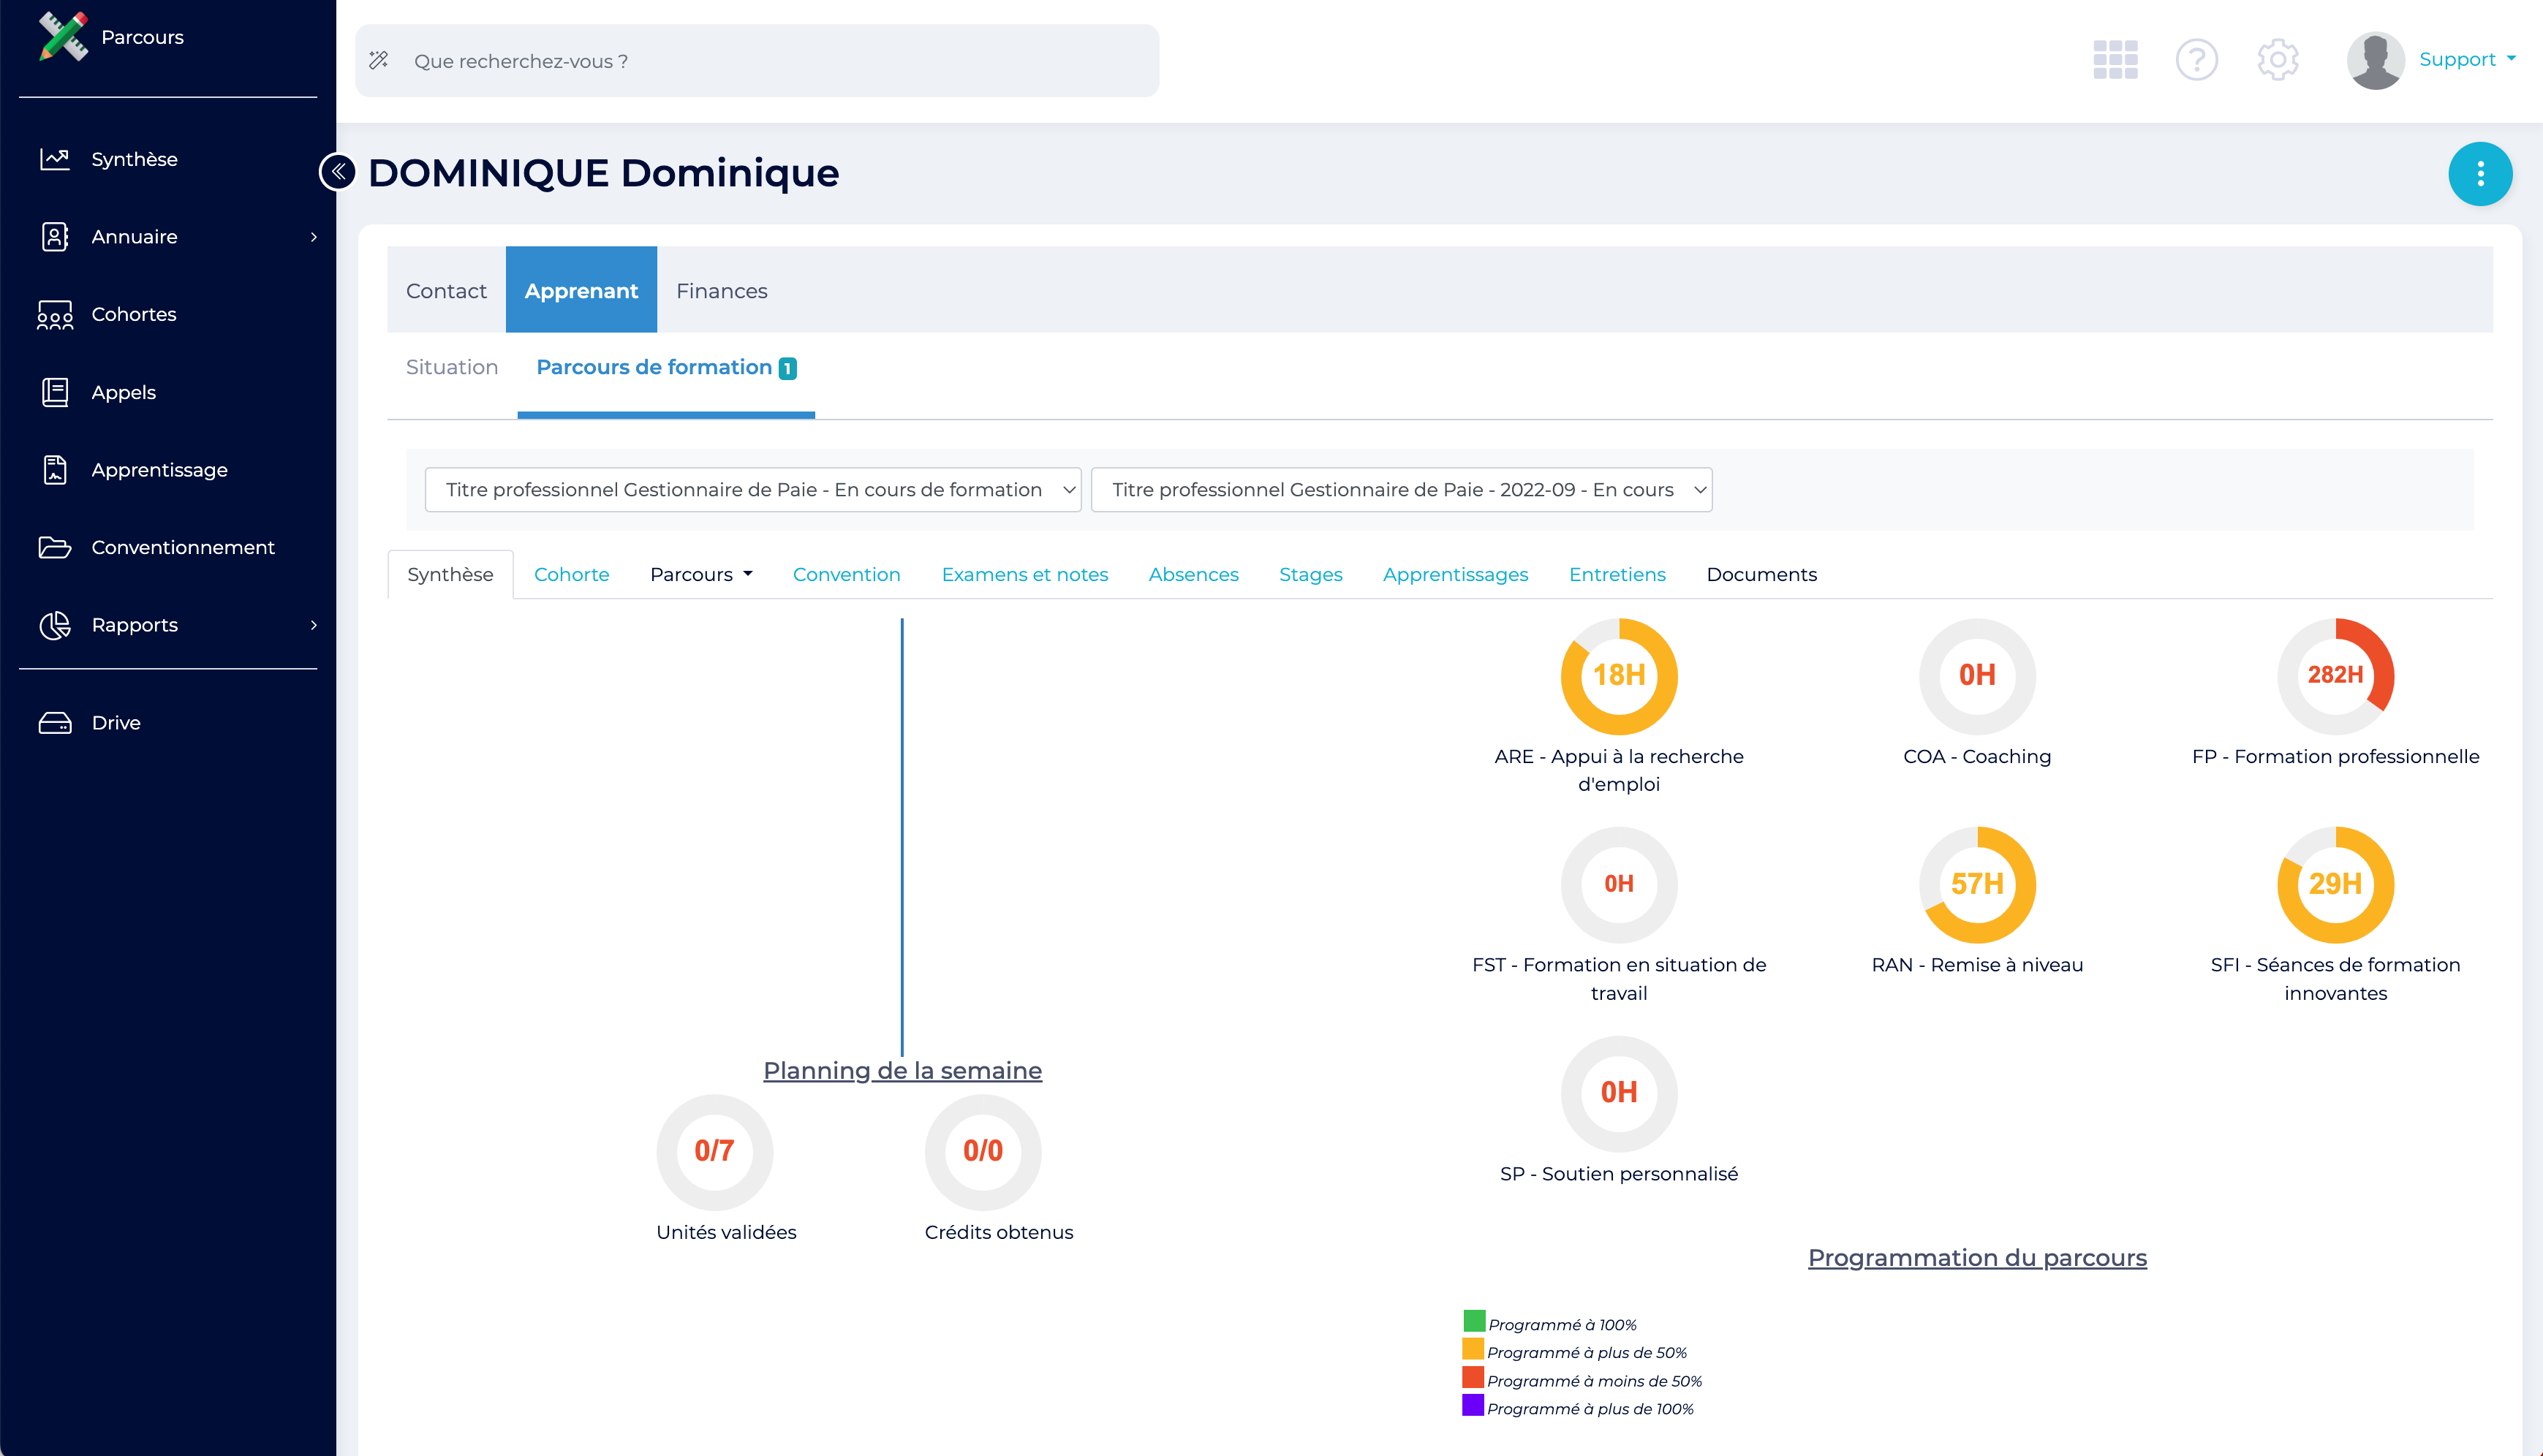Expand the Annuaire submenu chevron

(x=314, y=237)
